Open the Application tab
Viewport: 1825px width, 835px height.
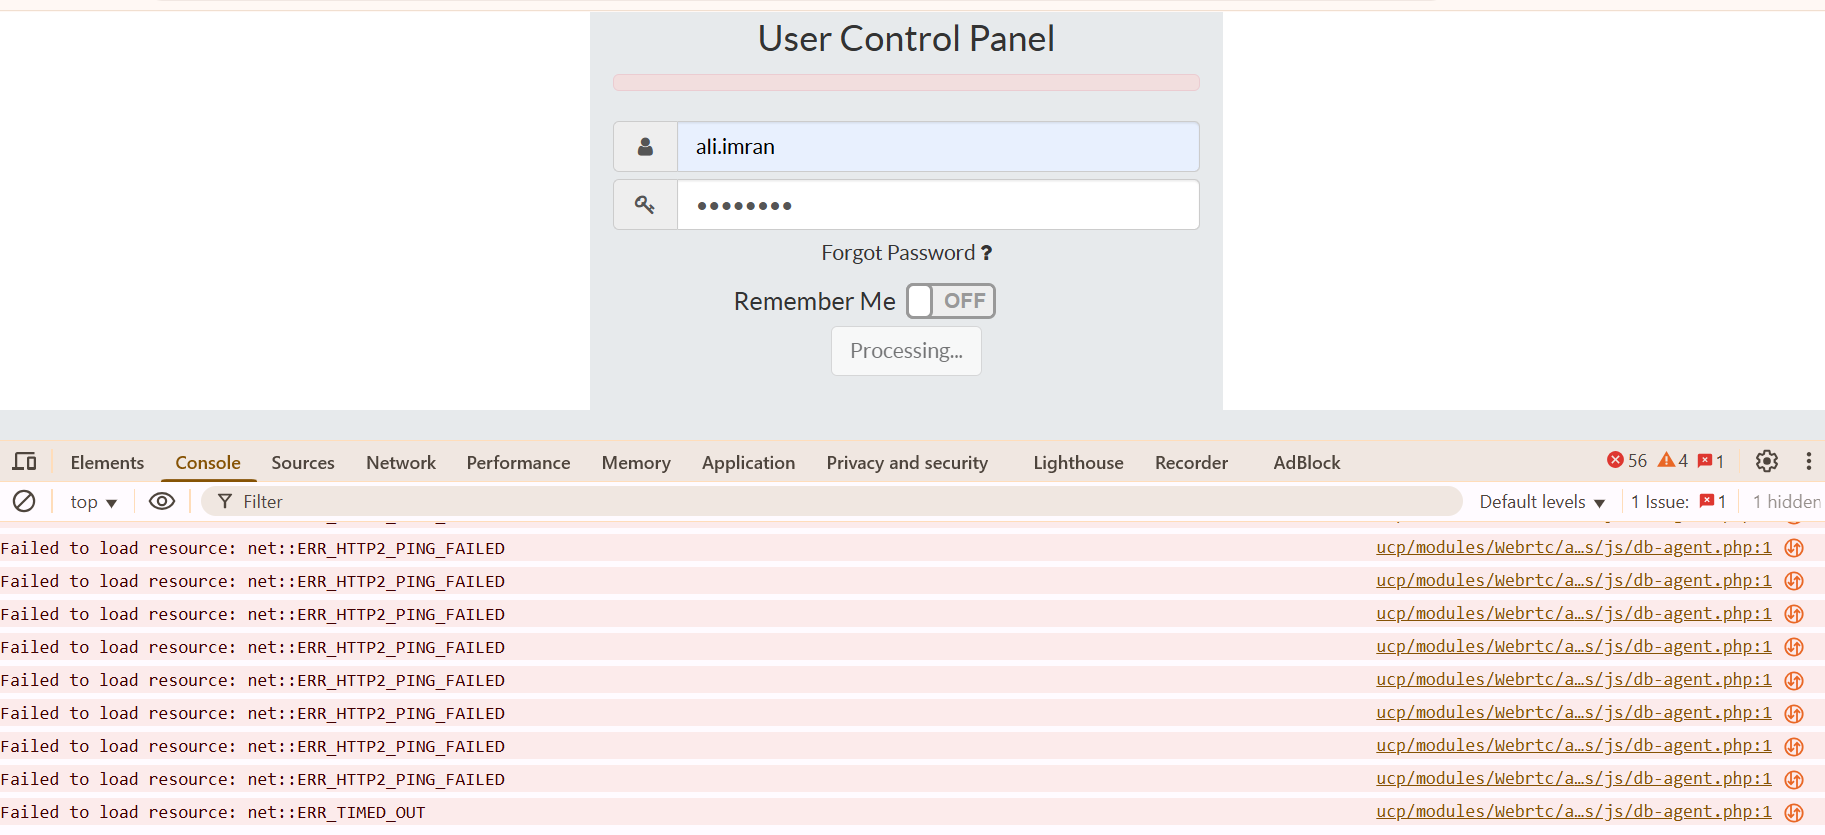point(748,463)
